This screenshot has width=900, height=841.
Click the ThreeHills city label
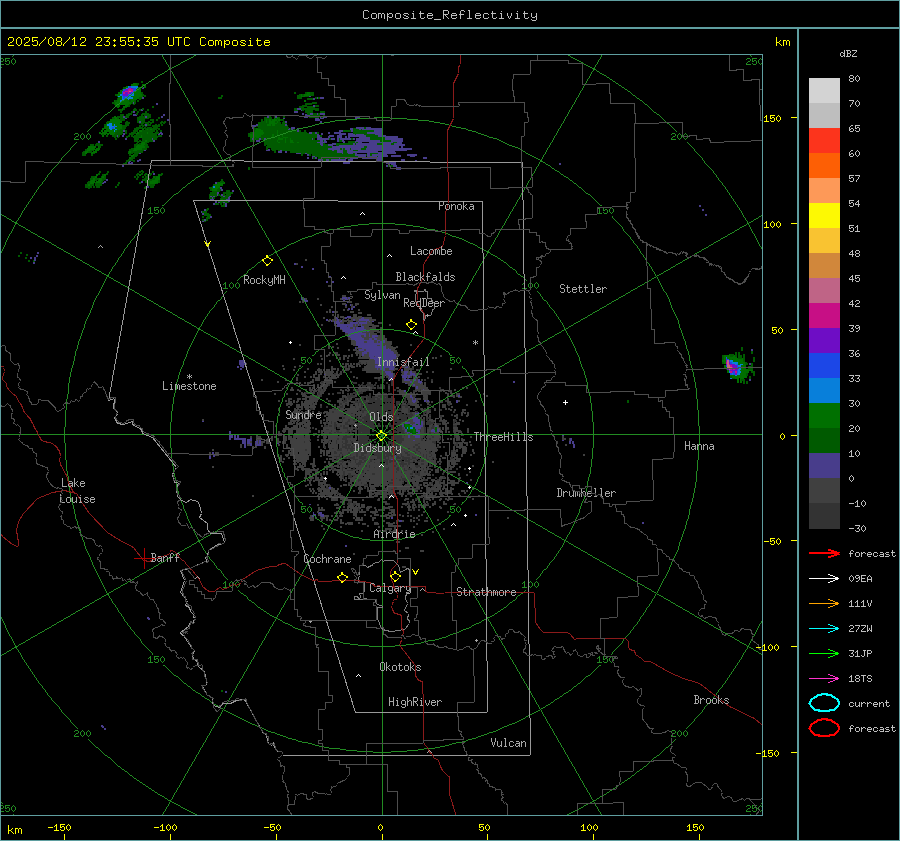[x=503, y=437]
